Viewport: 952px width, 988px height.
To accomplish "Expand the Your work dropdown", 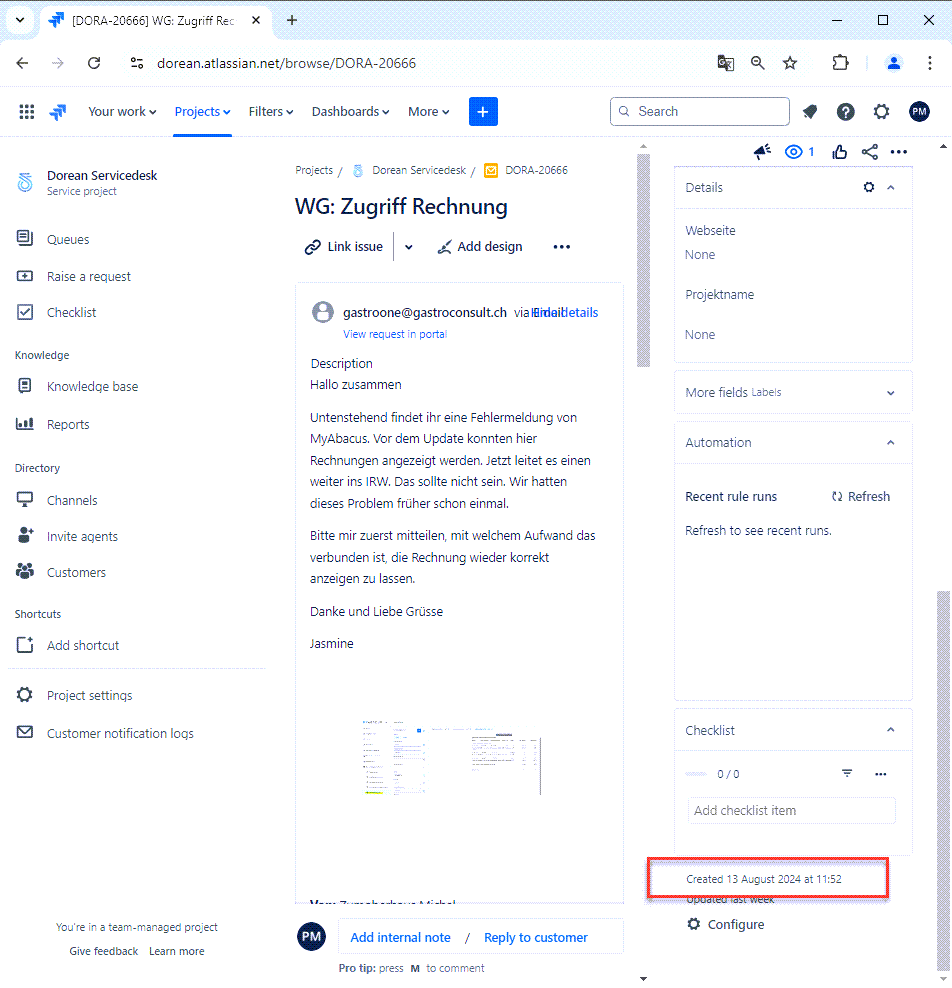I will pyautogui.click(x=122, y=112).
